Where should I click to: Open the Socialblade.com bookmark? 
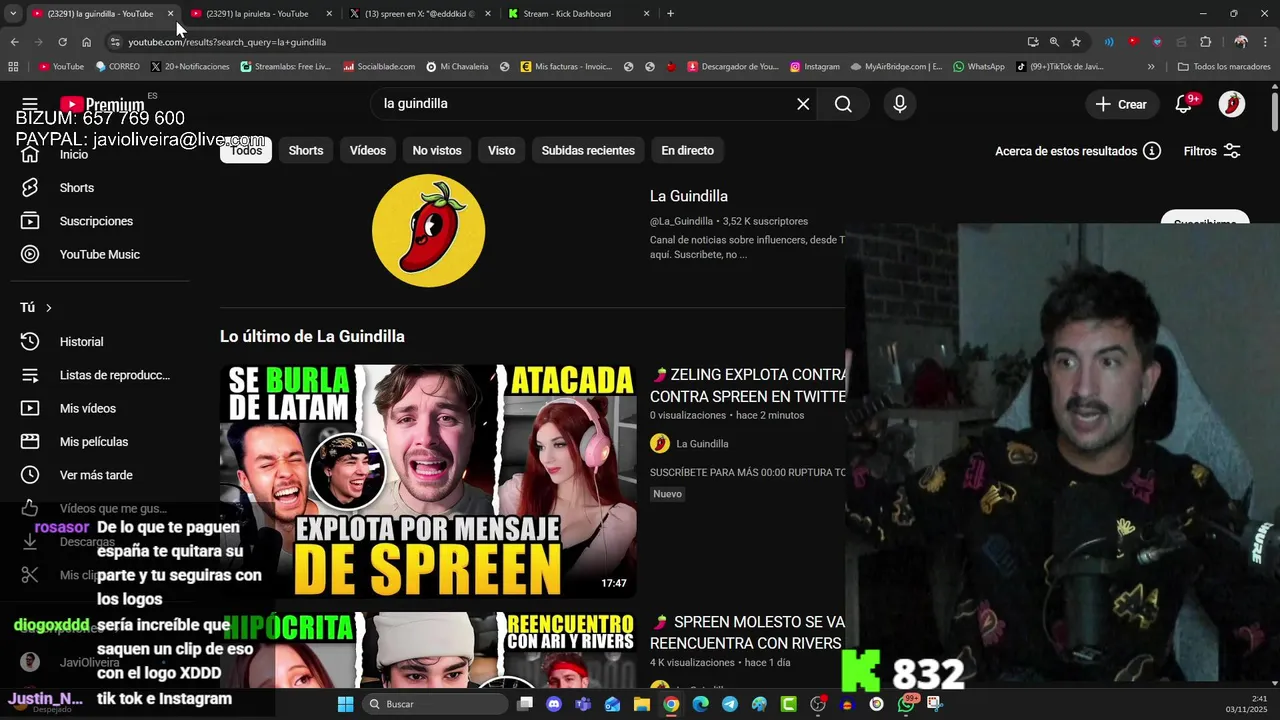pyautogui.click(x=378, y=67)
